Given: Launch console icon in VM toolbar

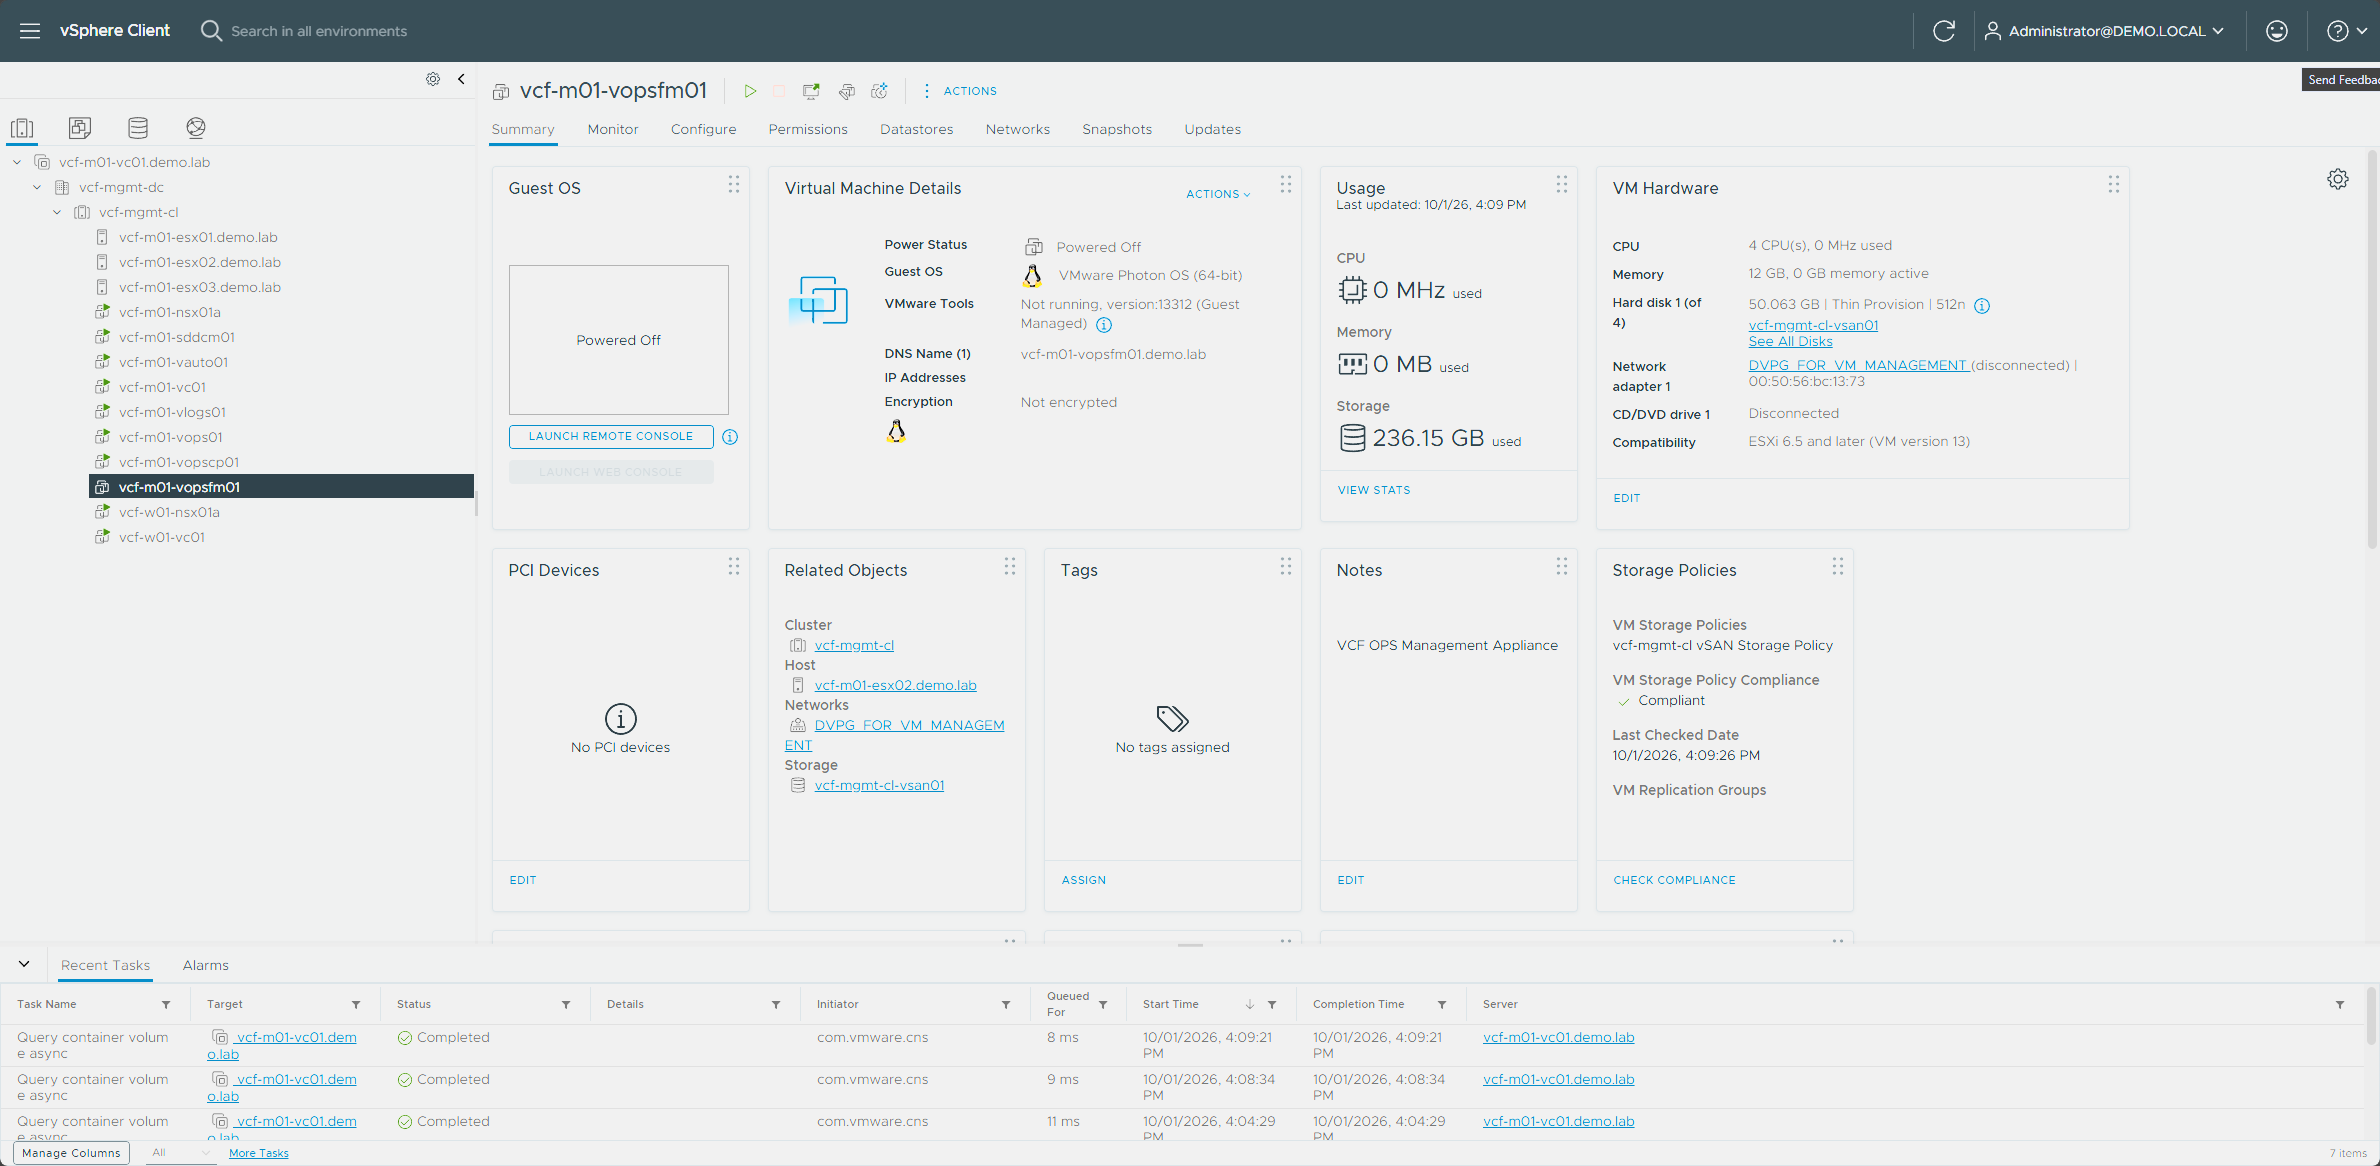Looking at the screenshot, I should click(811, 91).
